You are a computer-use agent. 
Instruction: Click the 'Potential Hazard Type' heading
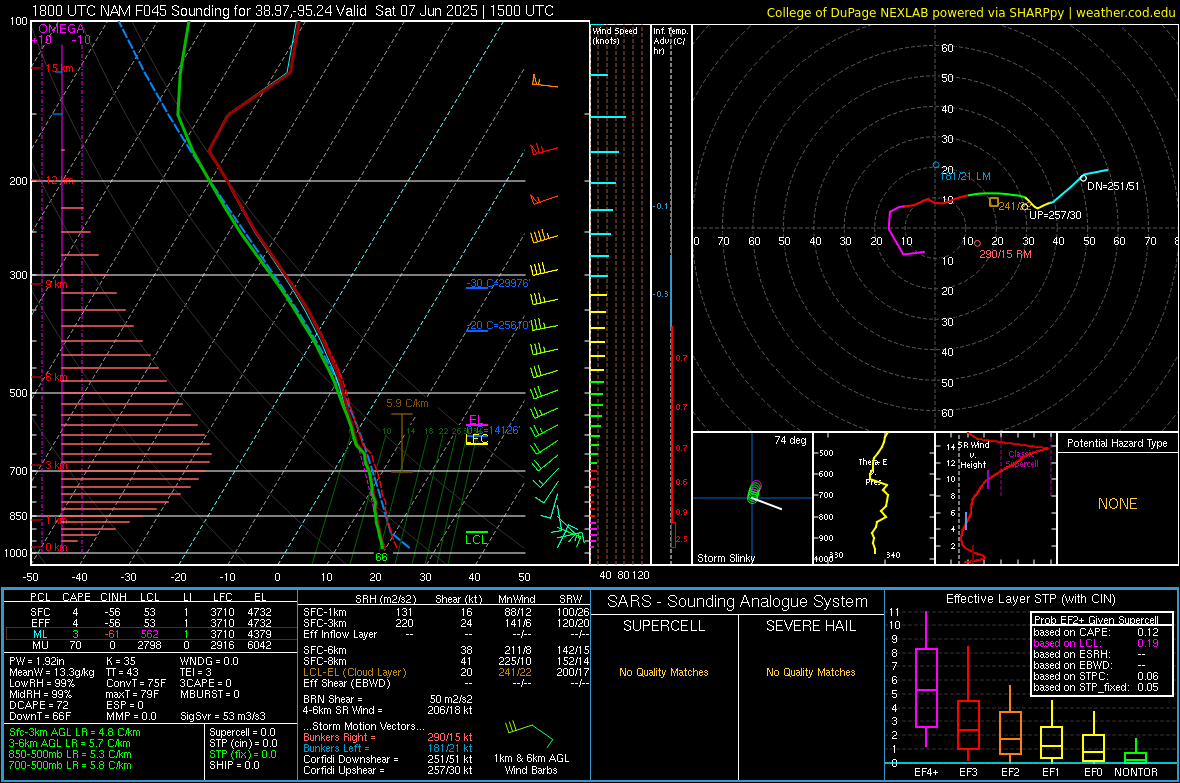[x=1117, y=443]
